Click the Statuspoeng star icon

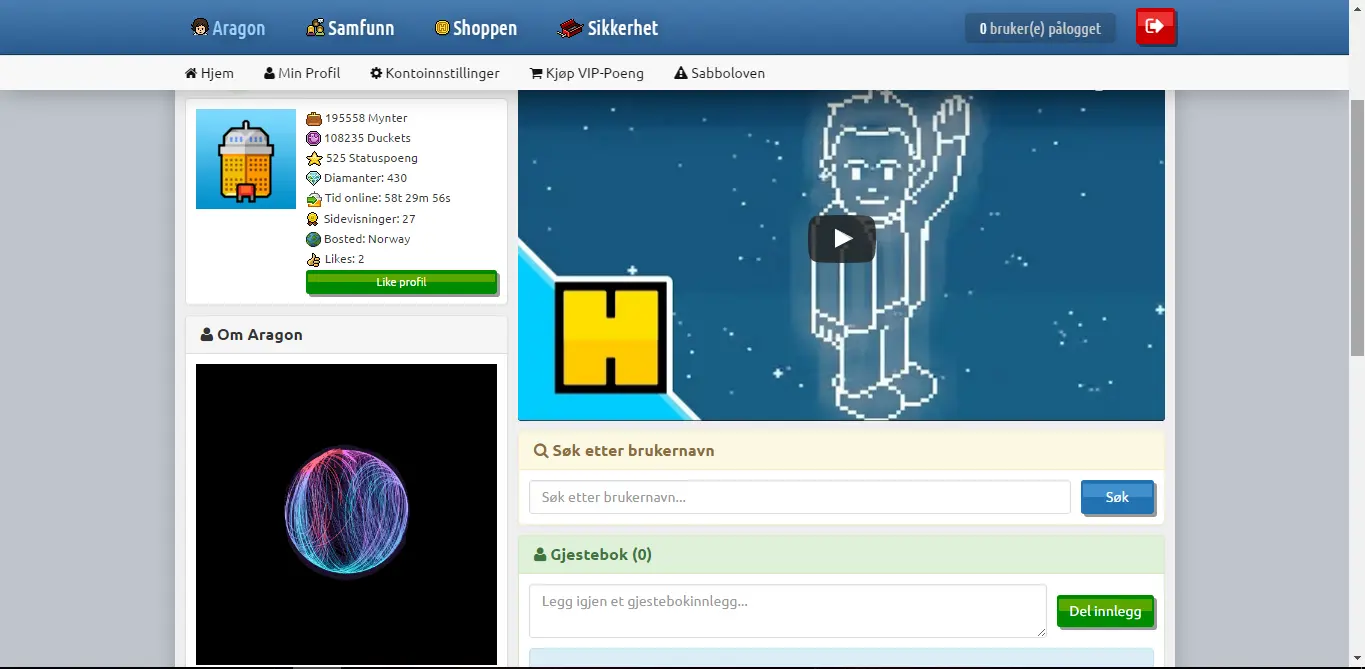(x=314, y=158)
